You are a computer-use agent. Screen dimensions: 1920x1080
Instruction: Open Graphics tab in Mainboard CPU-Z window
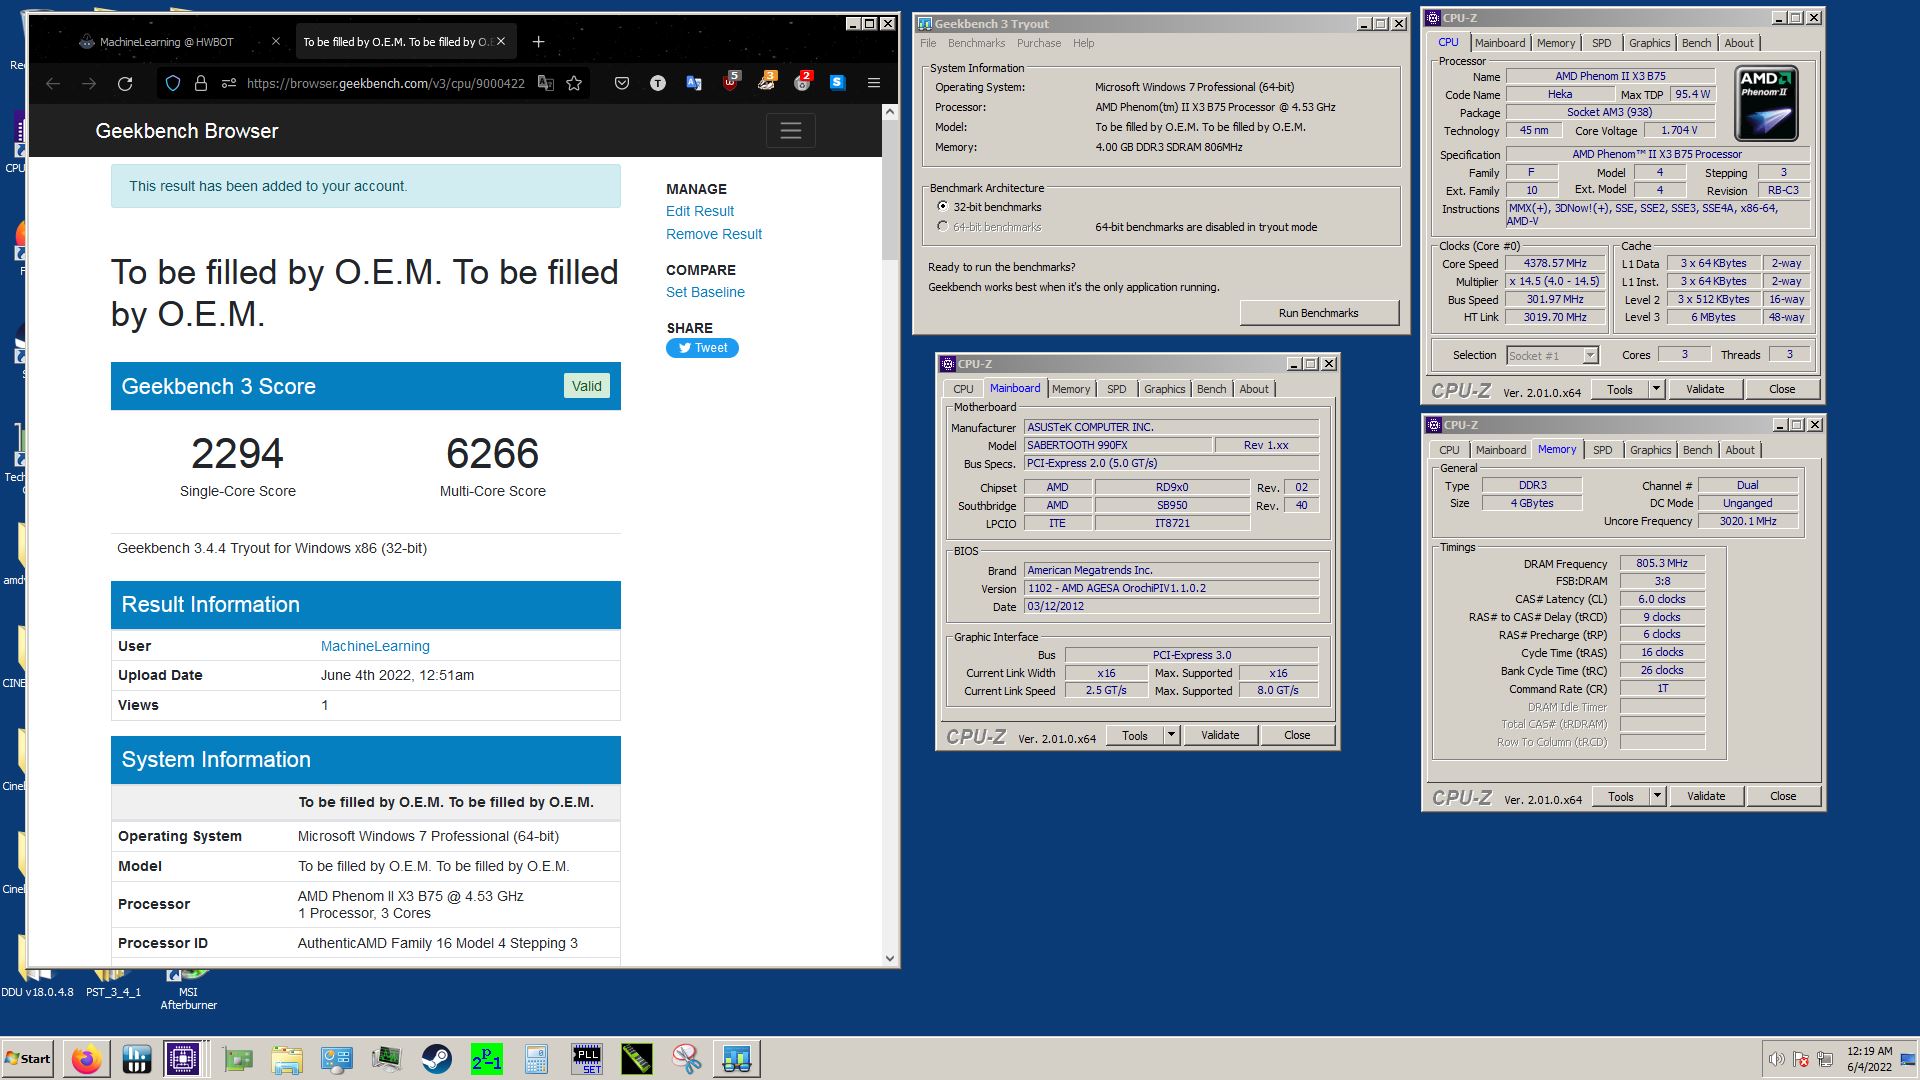[x=1164, y=390]
